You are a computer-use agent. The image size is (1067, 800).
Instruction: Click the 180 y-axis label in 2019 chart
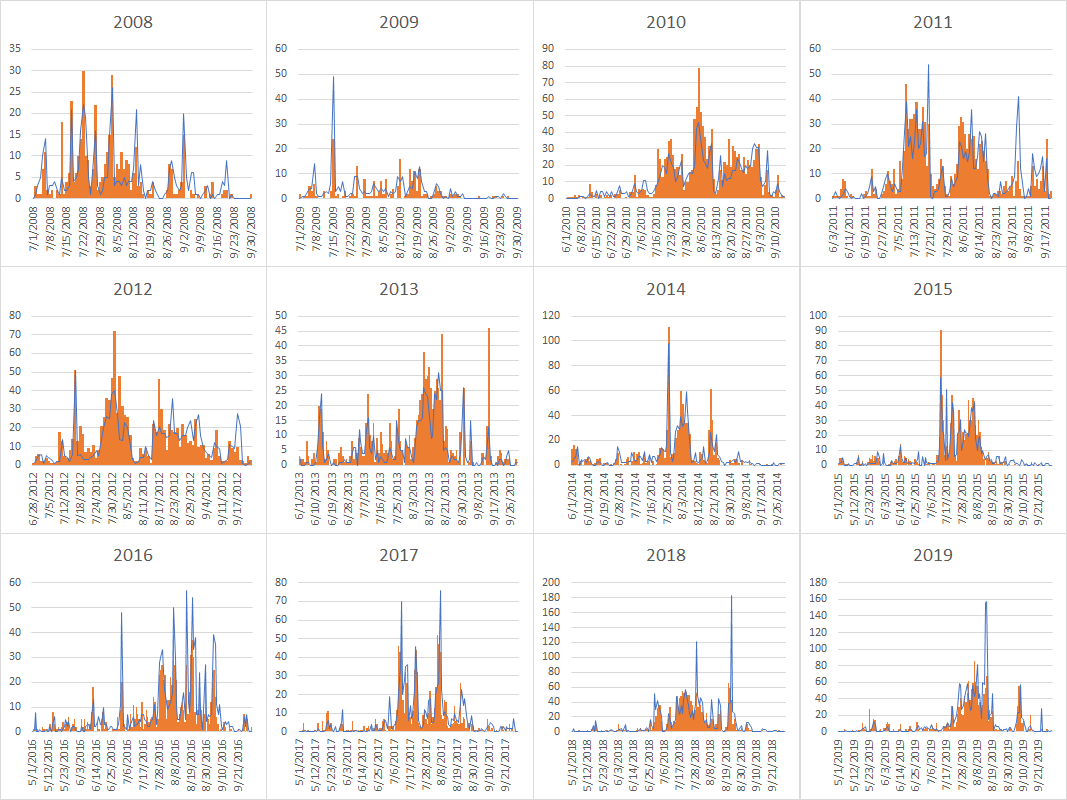(x=815, y=582)
